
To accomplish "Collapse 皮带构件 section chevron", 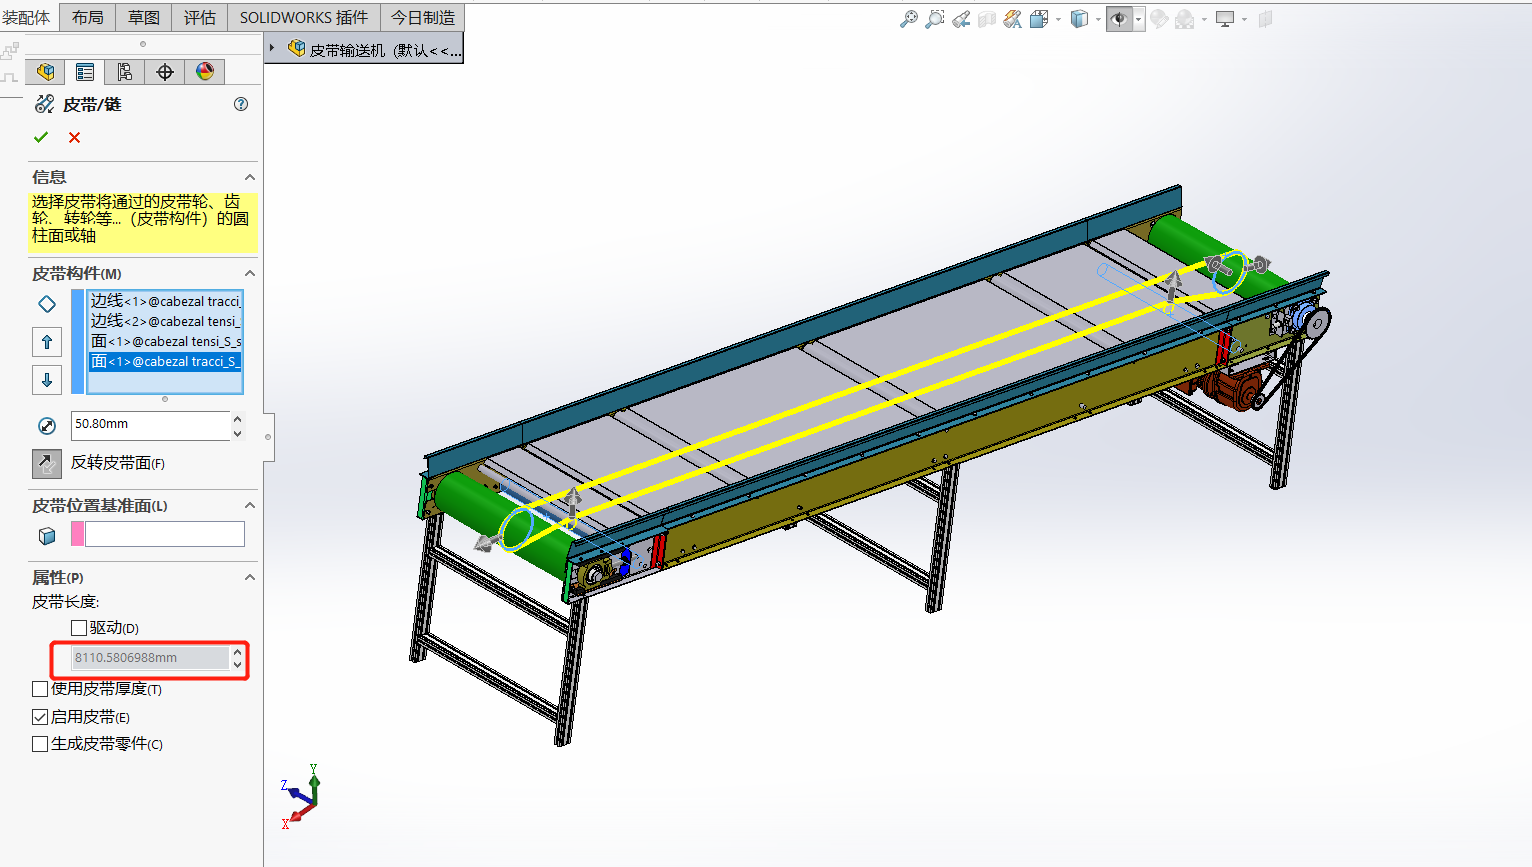I will click(249, 273).
